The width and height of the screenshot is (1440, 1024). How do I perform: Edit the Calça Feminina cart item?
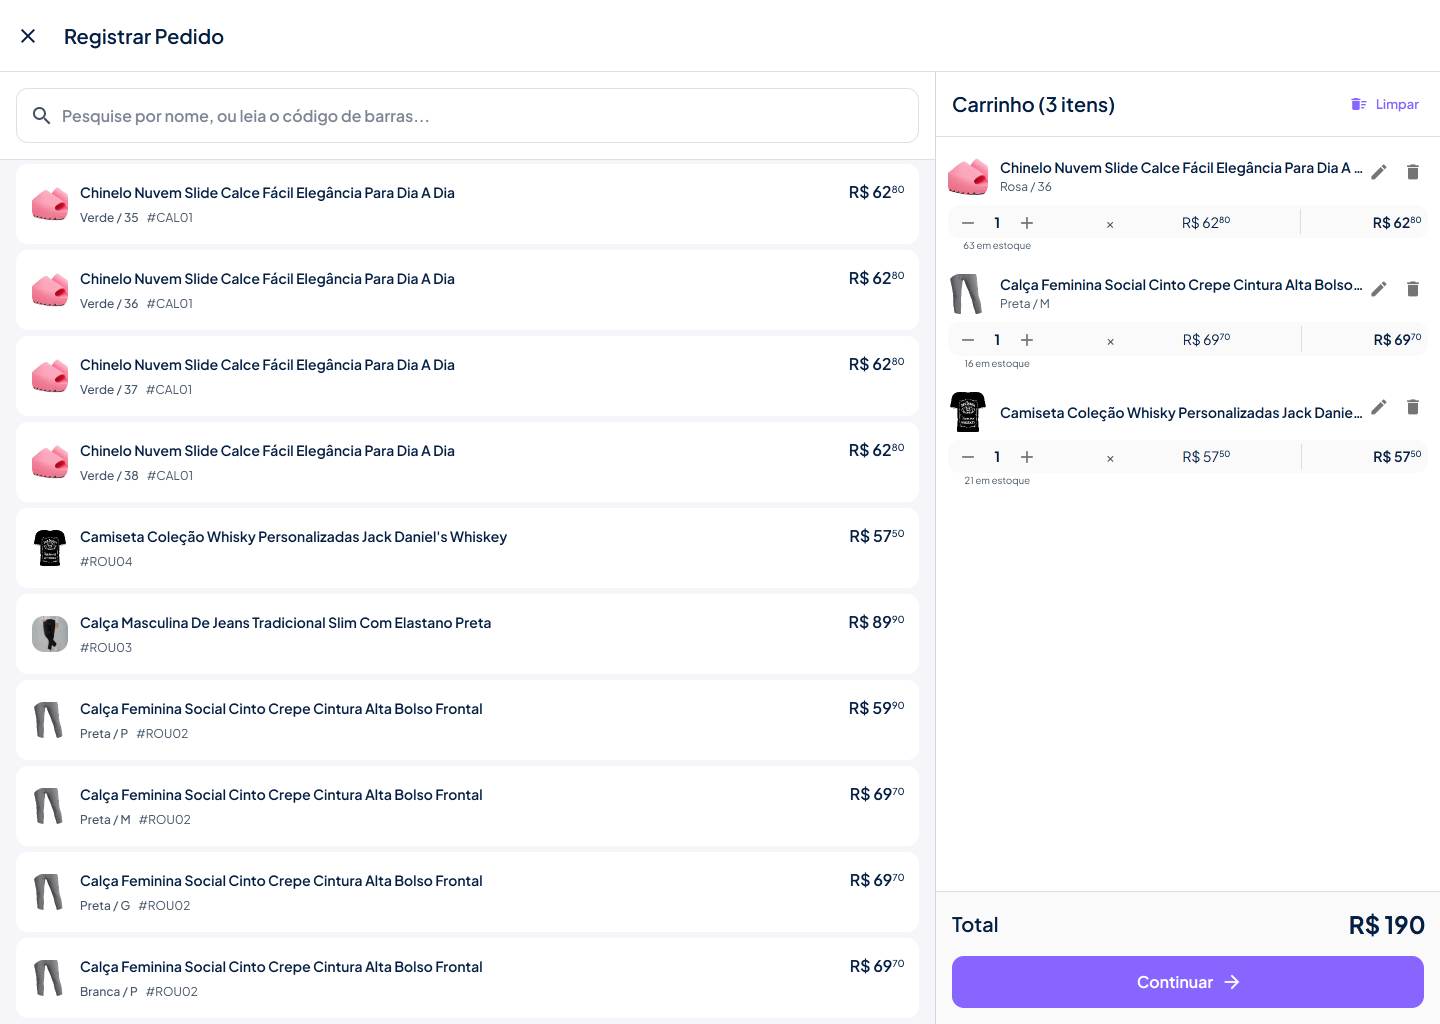coord(1379,289)
